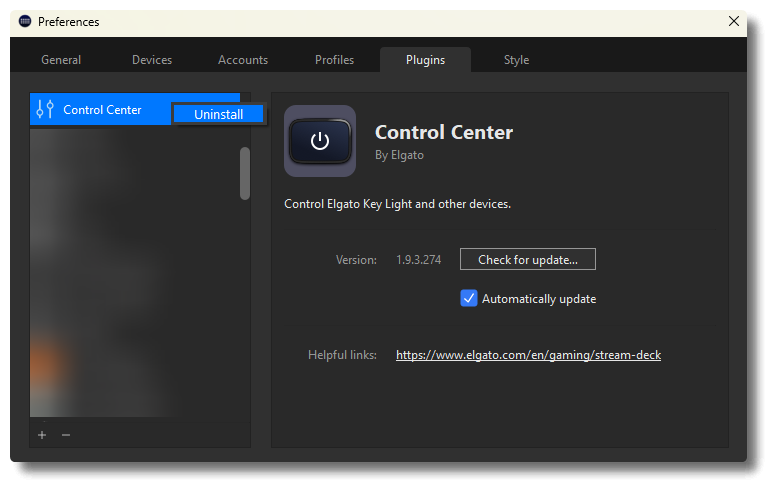Click the Check for update button
The image size is (767, 482).
coord(528,259)
